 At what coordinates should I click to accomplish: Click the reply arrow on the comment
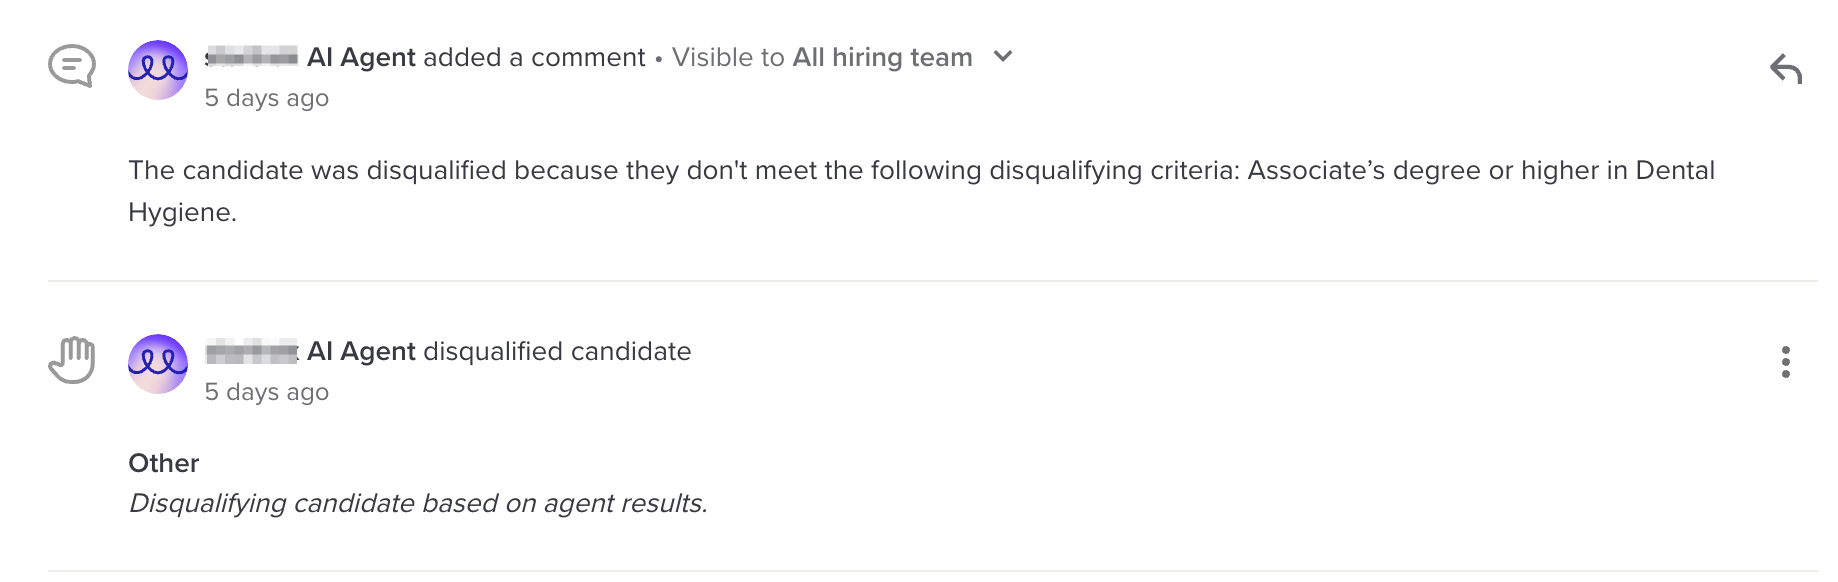click(x=1785, y=69)
